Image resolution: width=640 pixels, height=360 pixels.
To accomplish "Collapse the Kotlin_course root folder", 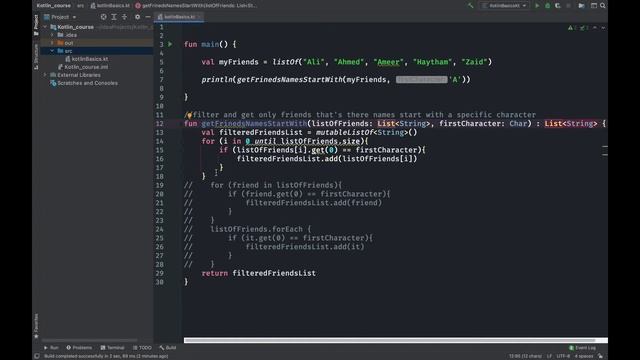I will pos(45,27).
